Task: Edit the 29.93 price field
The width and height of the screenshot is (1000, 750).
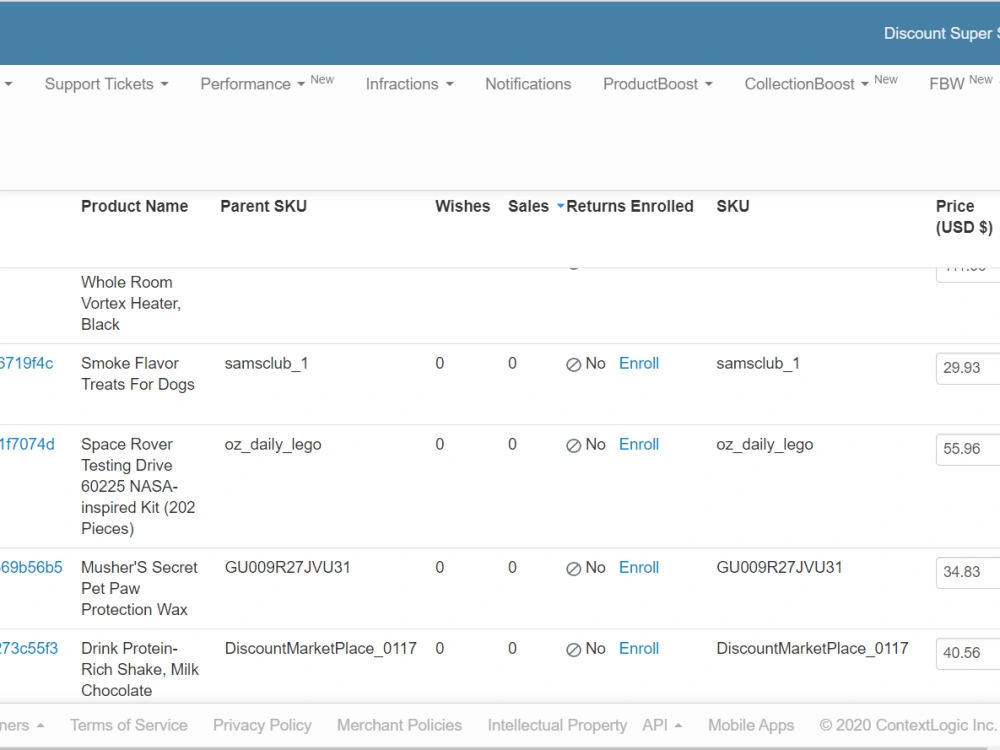Action: pos(967,368)
